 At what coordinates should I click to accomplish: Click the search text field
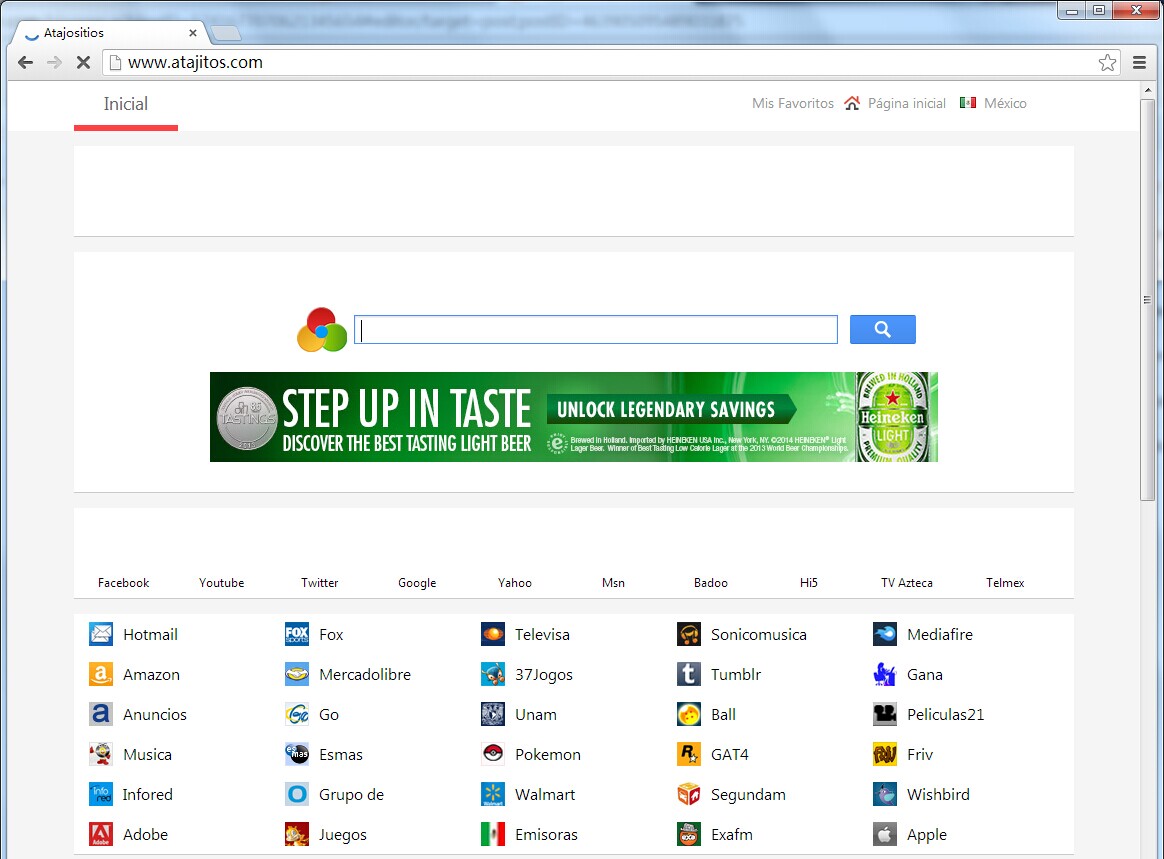(596, 330)
